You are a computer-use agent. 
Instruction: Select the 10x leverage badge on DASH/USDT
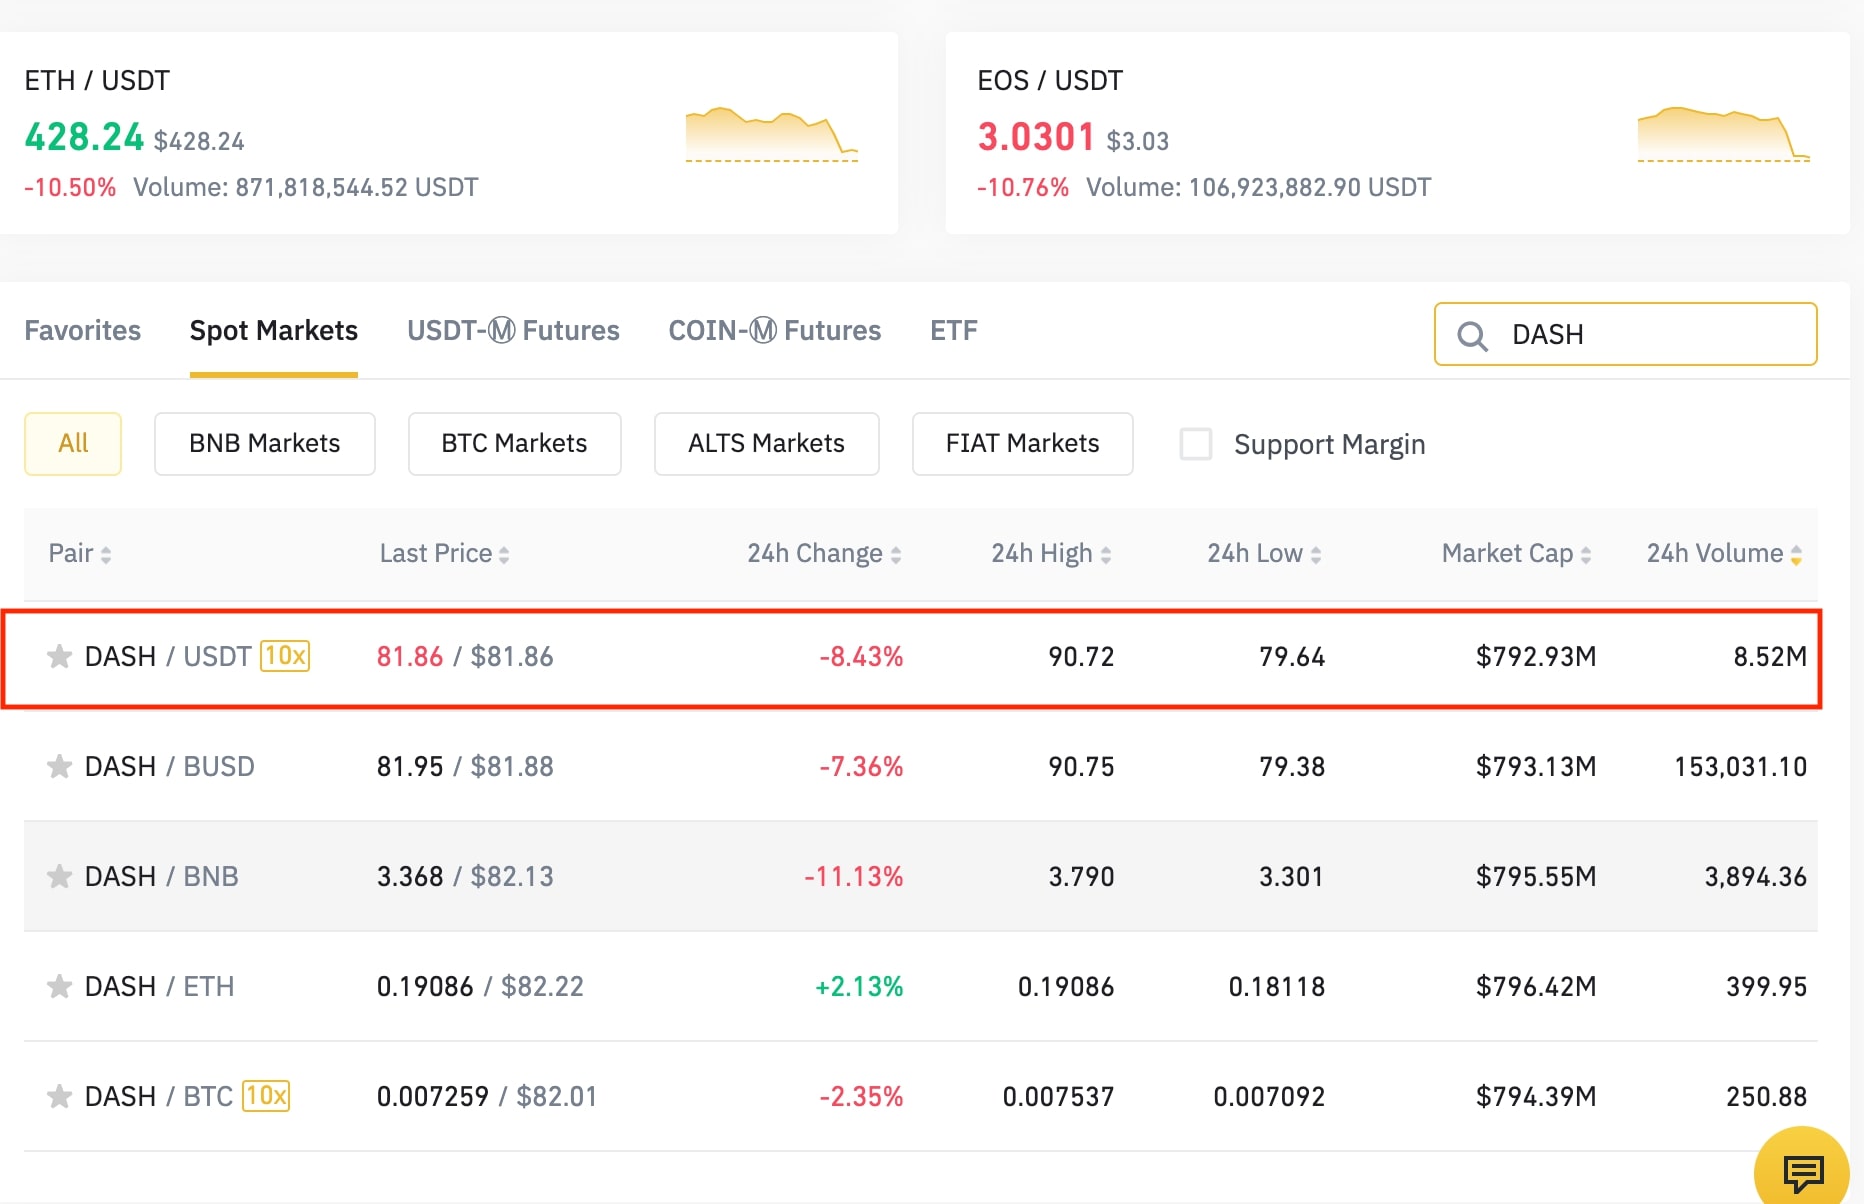pyautogui.click(x=284, y=657)
